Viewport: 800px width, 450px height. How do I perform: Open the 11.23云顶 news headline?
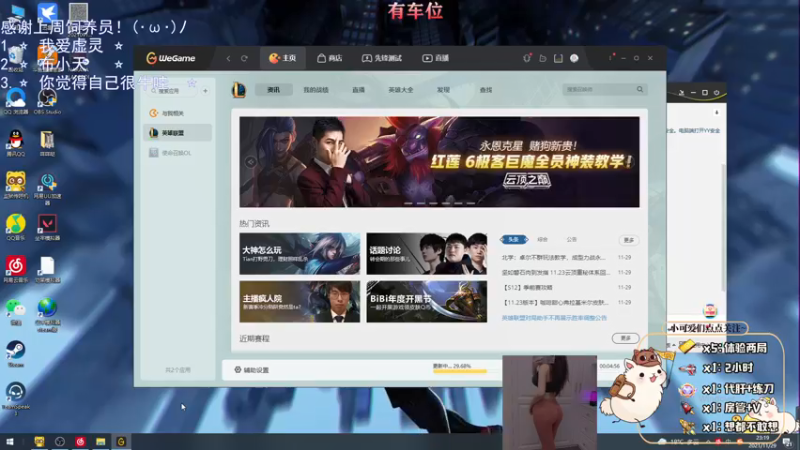coord(556,272)
